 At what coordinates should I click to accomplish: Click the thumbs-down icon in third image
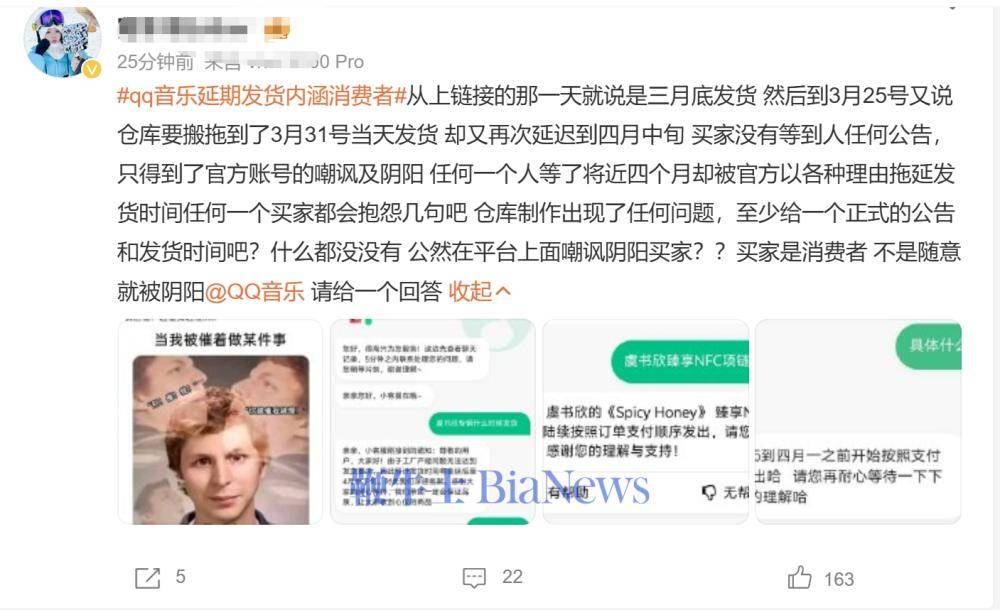709,492
